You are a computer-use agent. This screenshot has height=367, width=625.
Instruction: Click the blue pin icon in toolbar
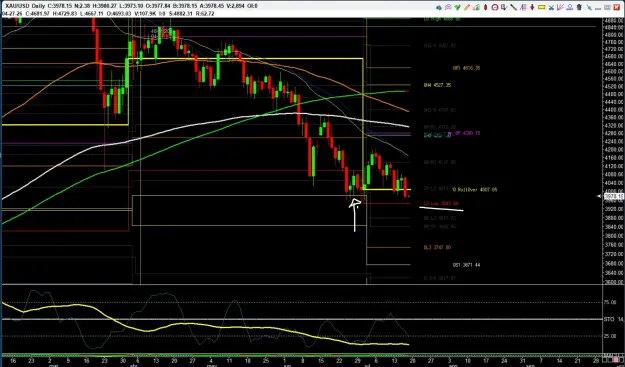[x=589, y=7]
